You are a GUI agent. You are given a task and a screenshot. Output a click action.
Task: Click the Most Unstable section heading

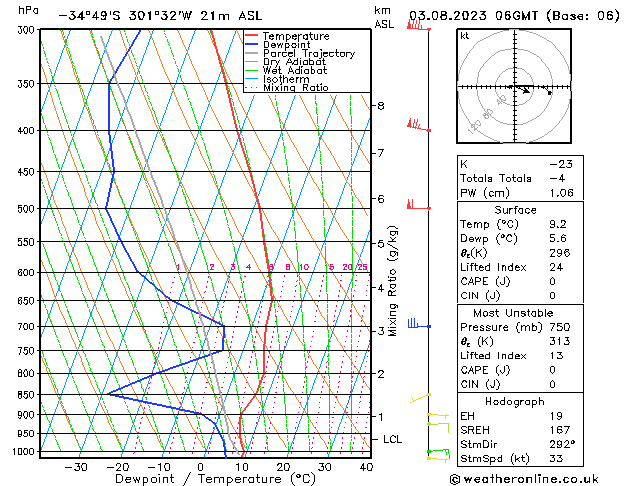click(513, 313)
